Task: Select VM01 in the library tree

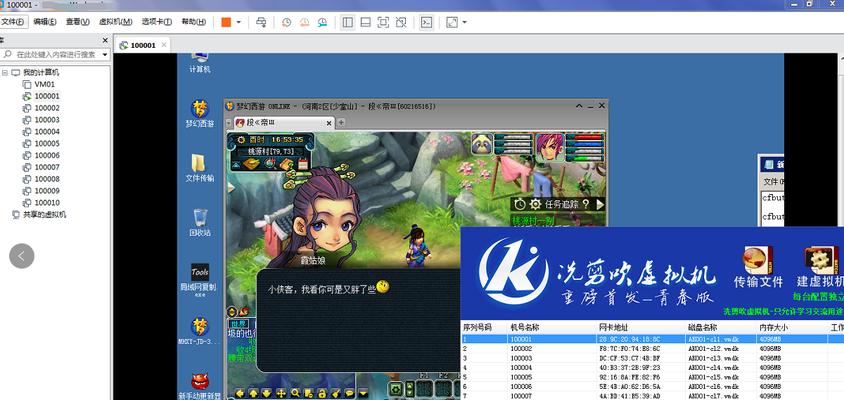Action: pyautogui.click(x=45, y=85)
